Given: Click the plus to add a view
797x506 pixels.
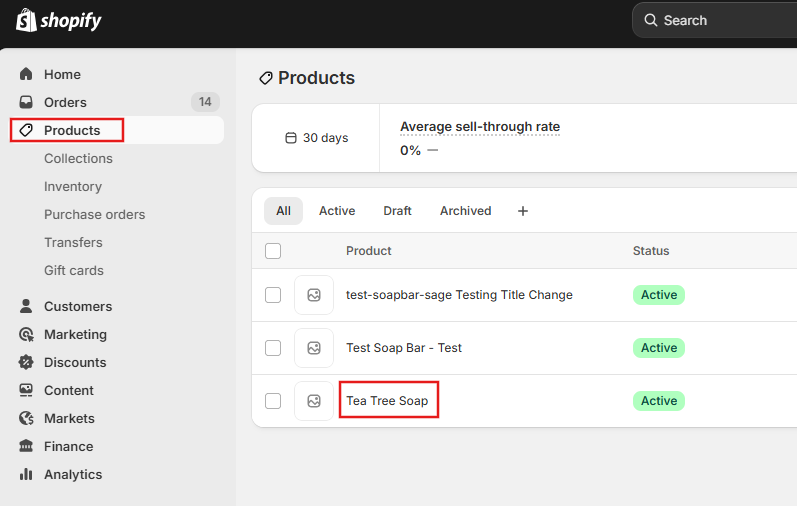Looking at the screenshot, I should (522, 211).
